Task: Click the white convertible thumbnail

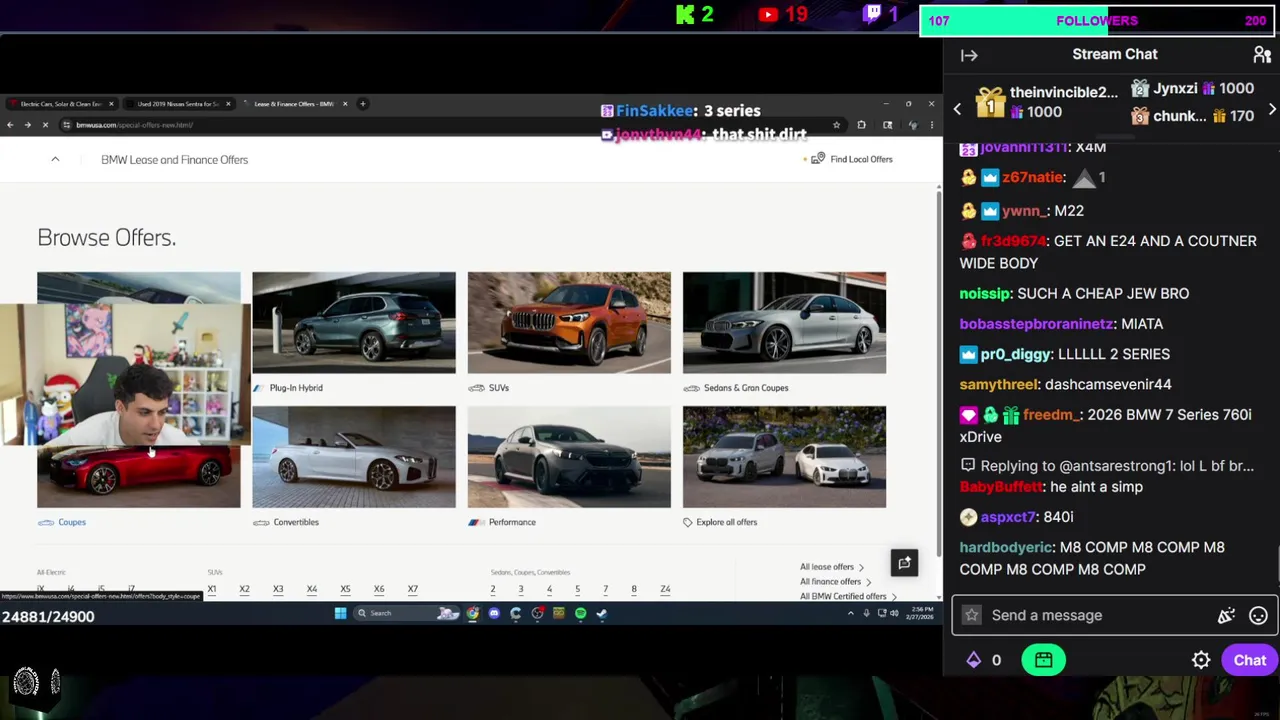Action: pyautogui.click(x=354, y=457)
